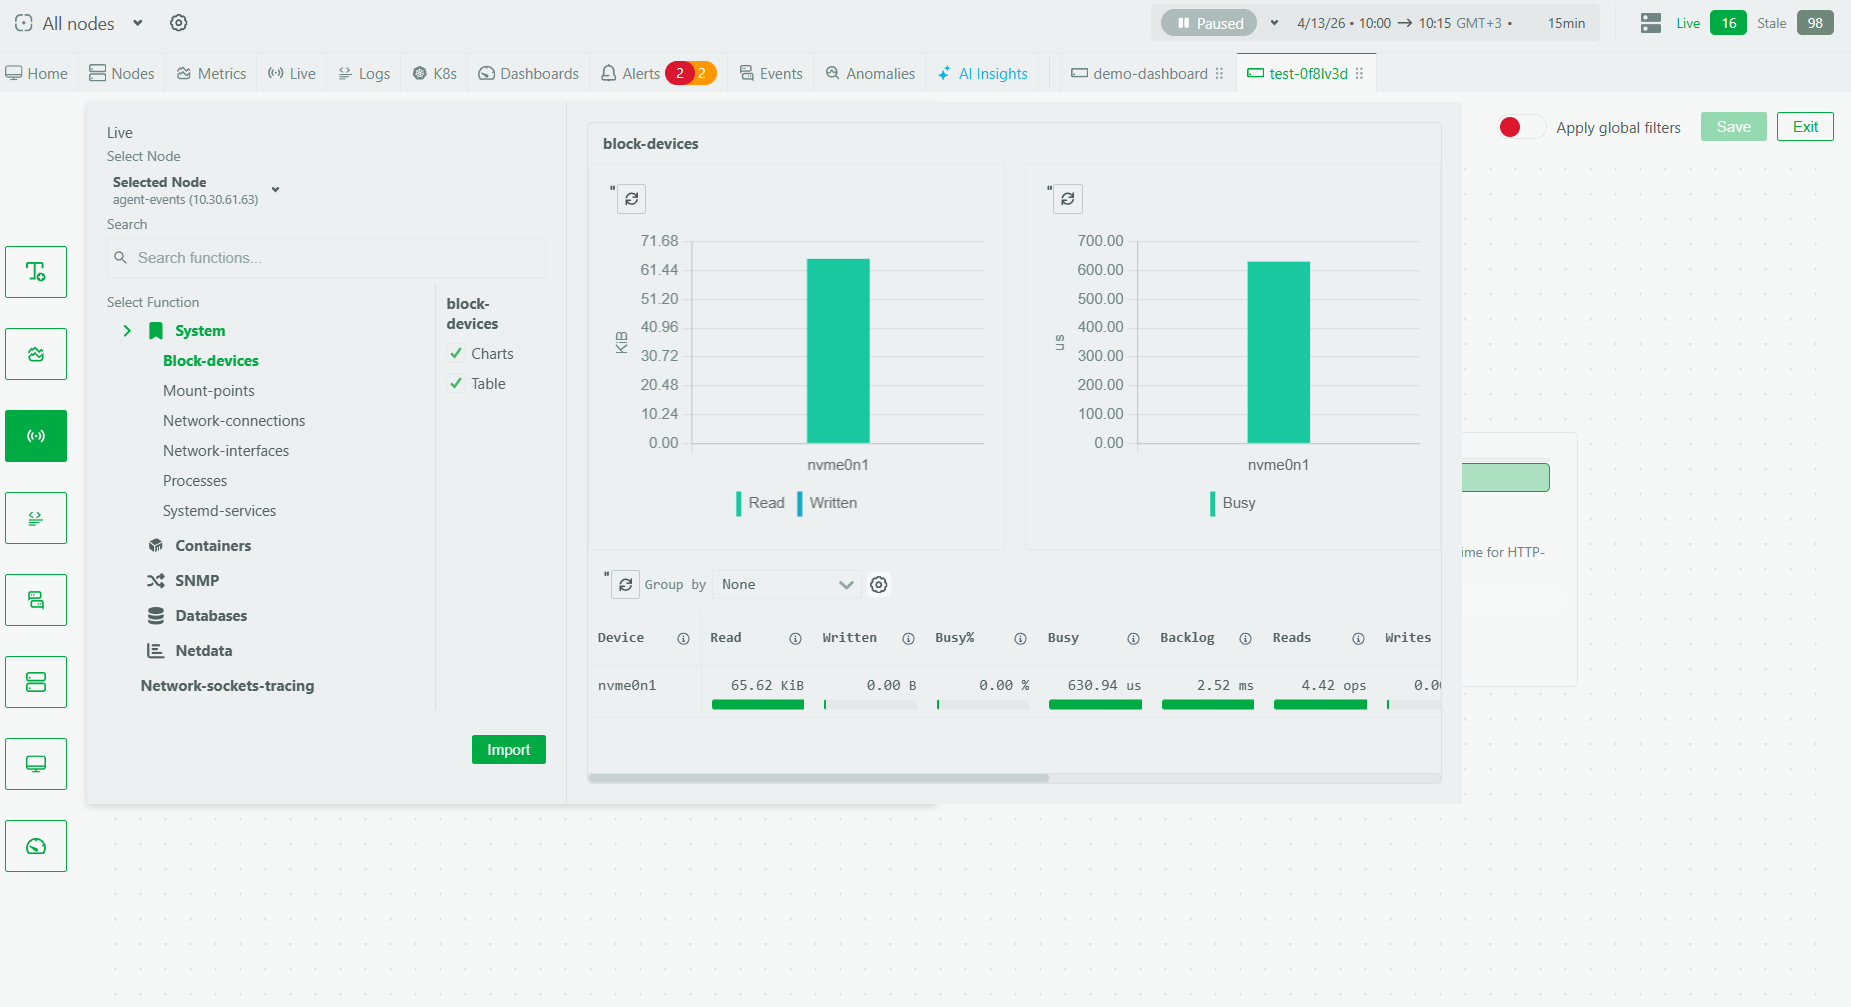Image resolution: width=1851 pixels, height=1007 pixels.
Task: Click the Busy progress bar for nvme0n1
Action: (1095, 704)
